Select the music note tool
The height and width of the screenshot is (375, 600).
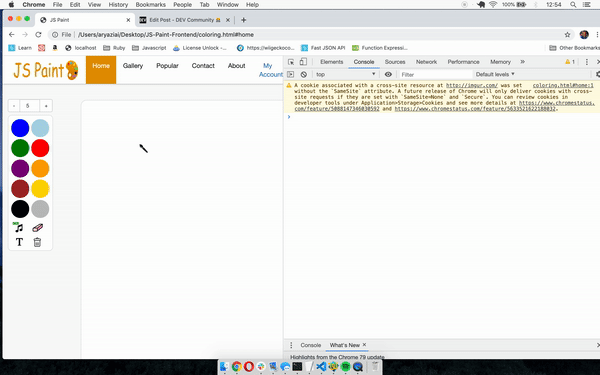click(x=18, y=227)
